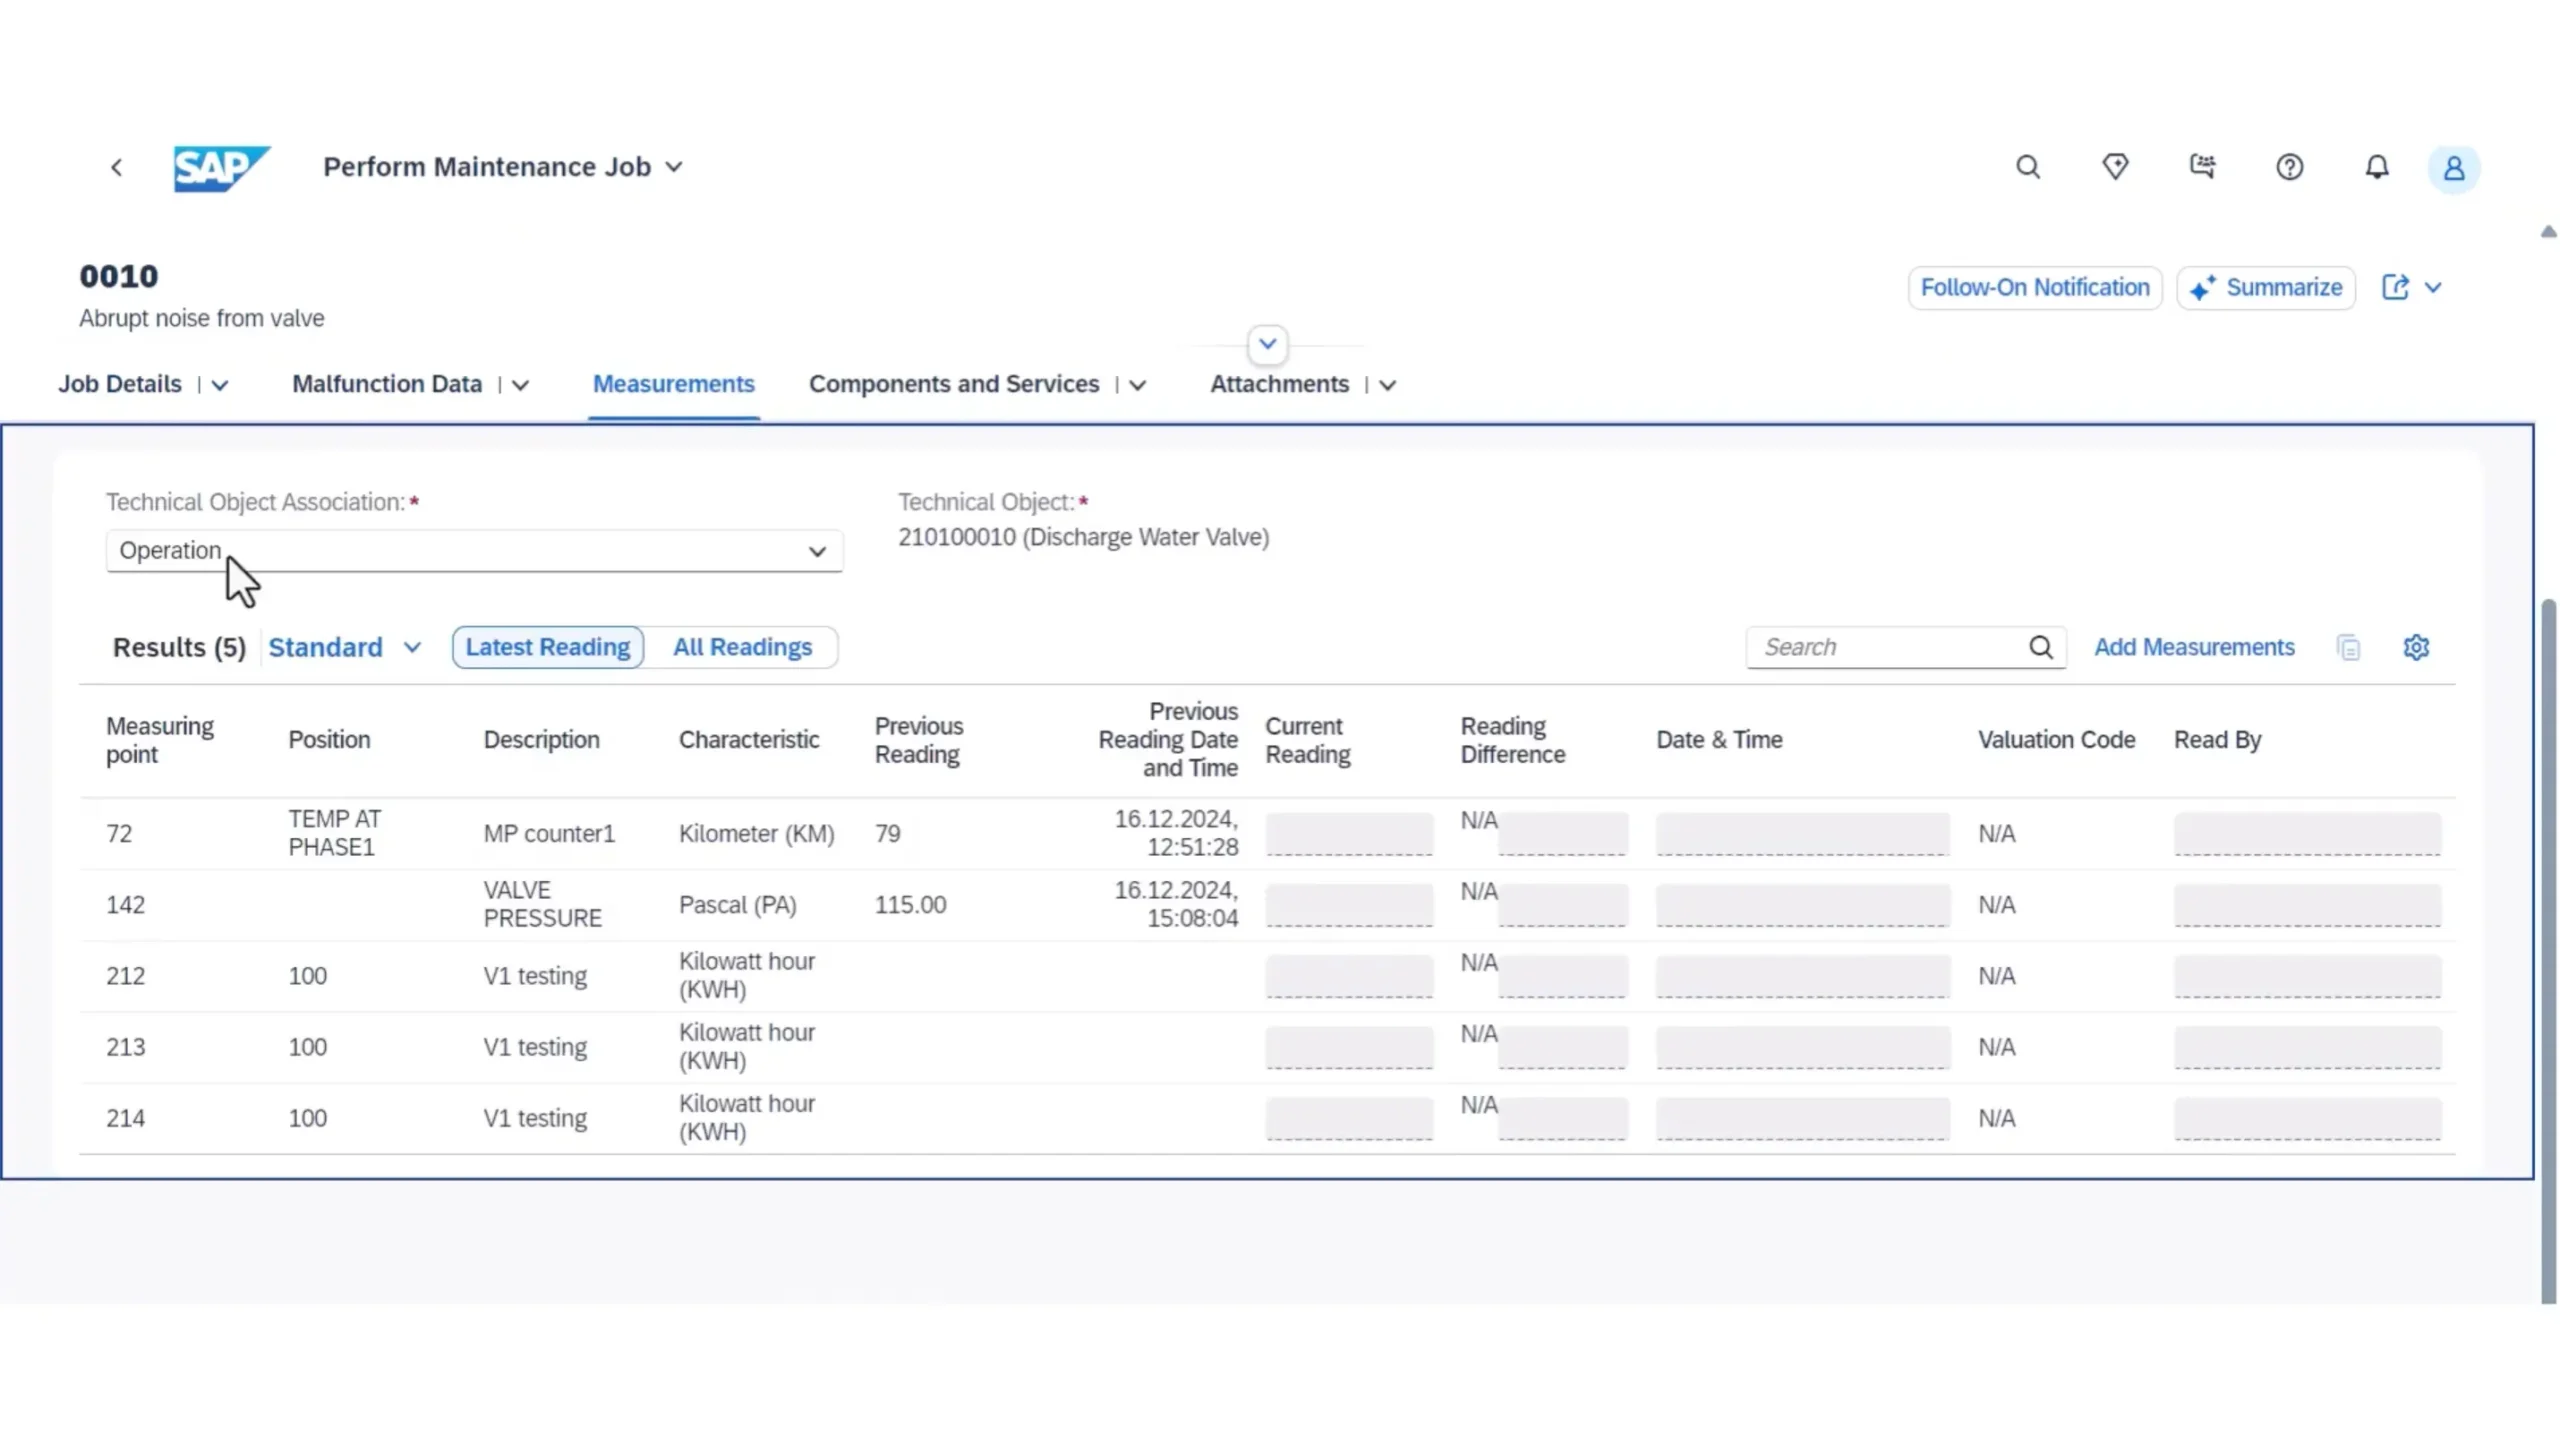Open the notifications bell
Image resolution: width=2560 pixels, height=1438 pixels.
pos(2376,167)
